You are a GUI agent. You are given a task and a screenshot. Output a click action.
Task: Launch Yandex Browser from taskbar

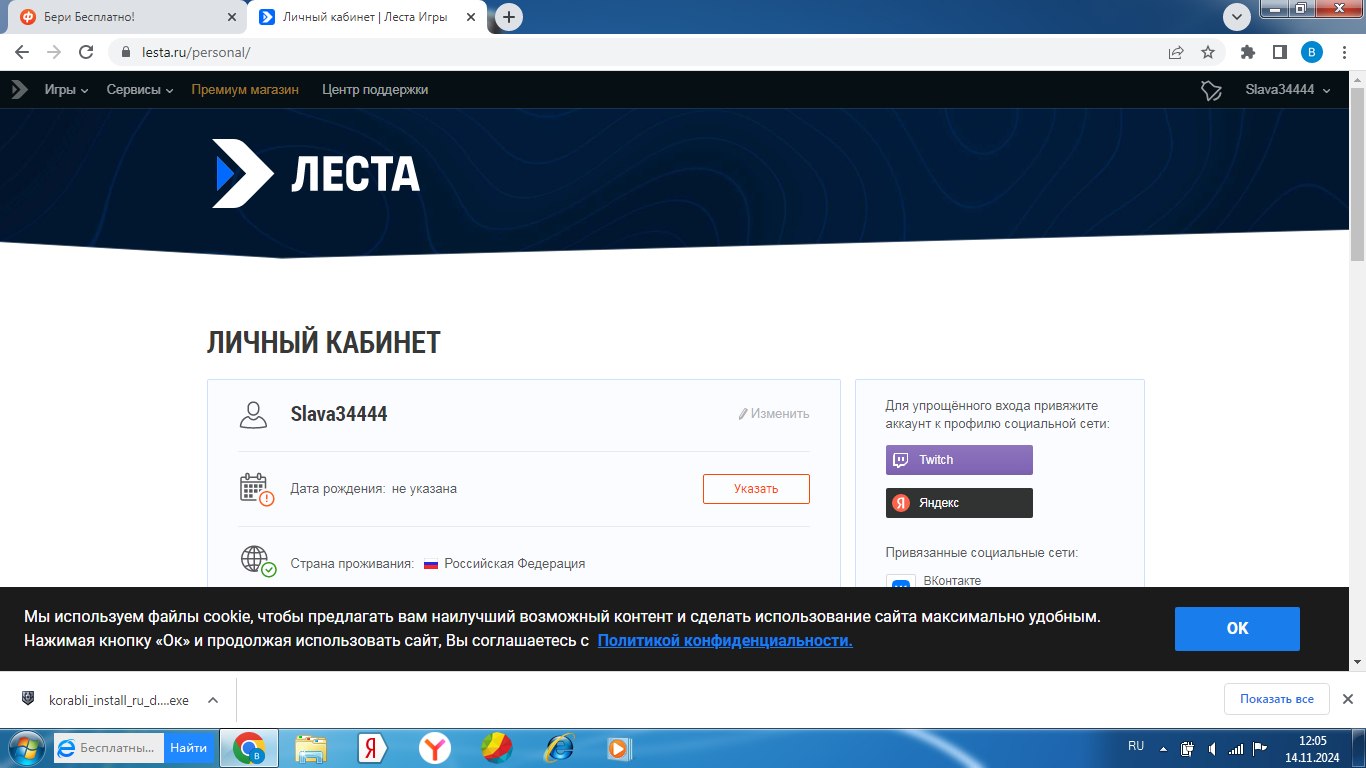[435, 748]
